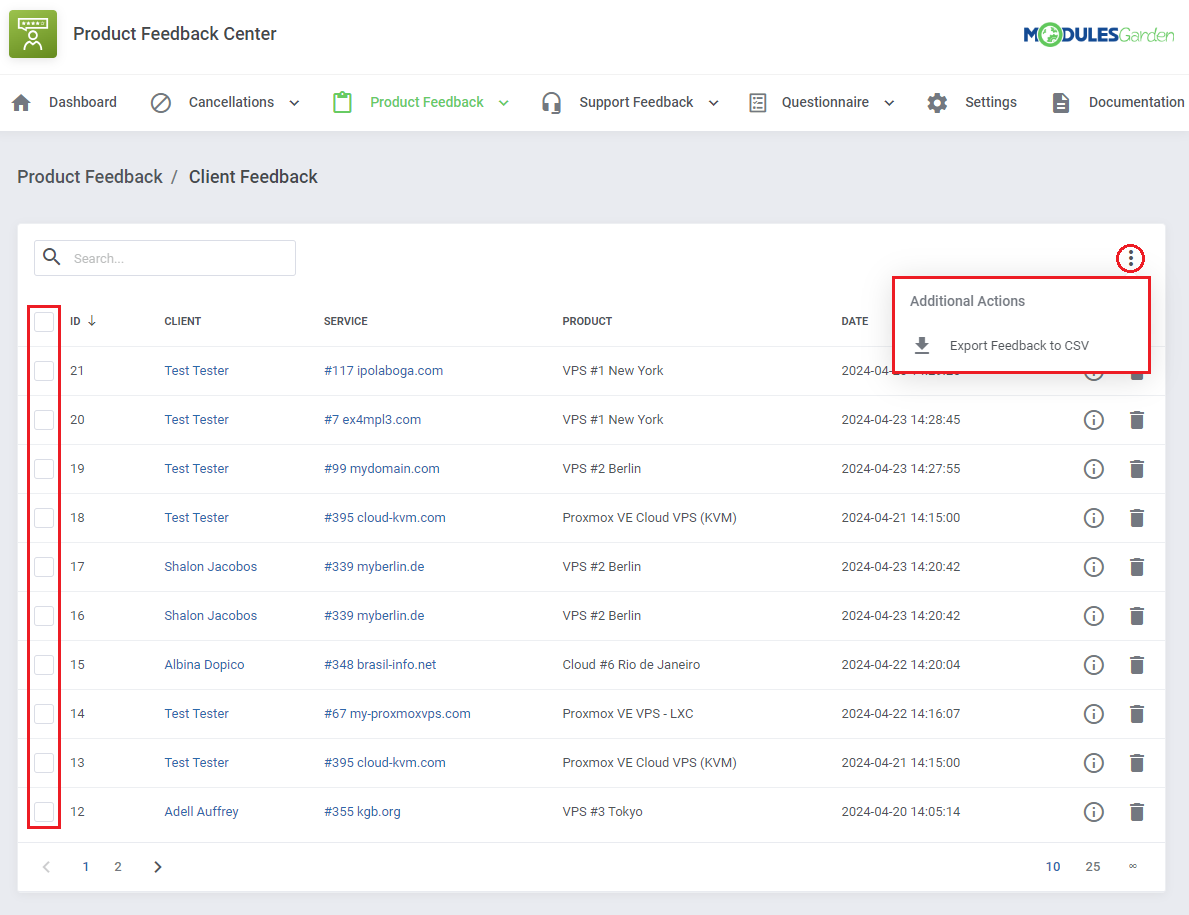Sort by the SERVICE column header
Image resolution: width=1189 pixels, height=915 pixels.
[x=345, y=321]
